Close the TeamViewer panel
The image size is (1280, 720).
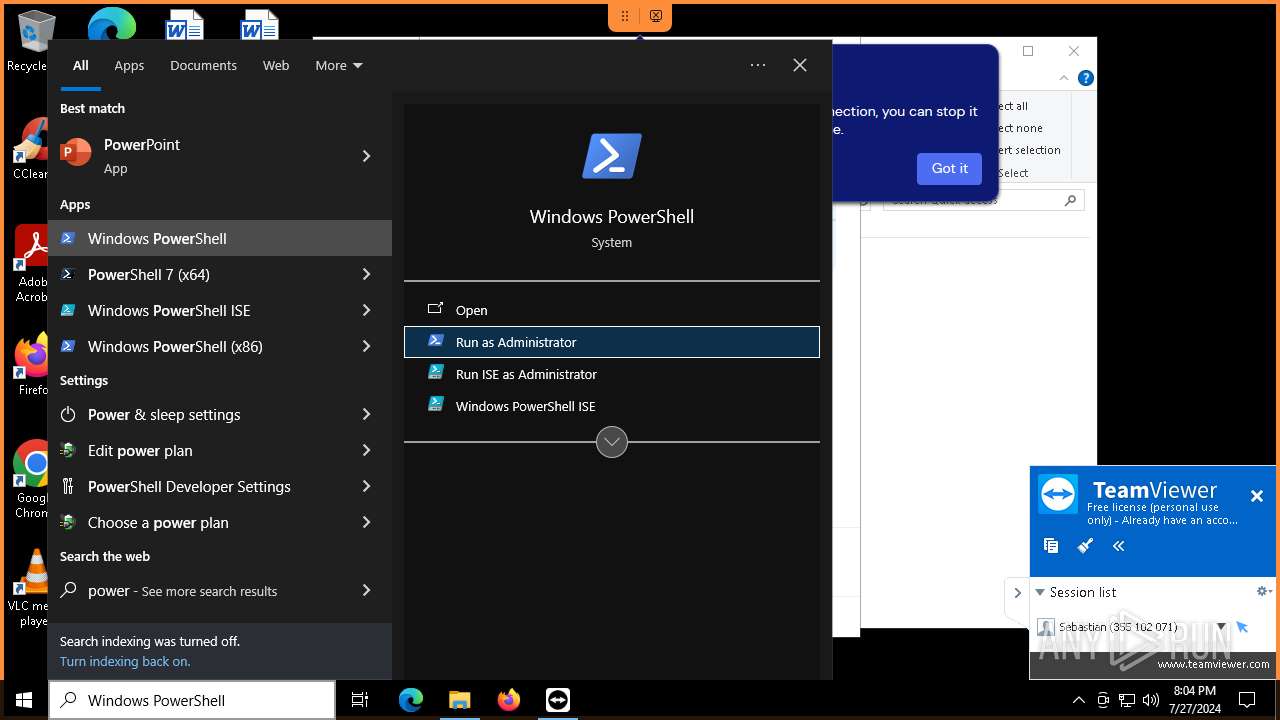click(x=1257, y=496)
